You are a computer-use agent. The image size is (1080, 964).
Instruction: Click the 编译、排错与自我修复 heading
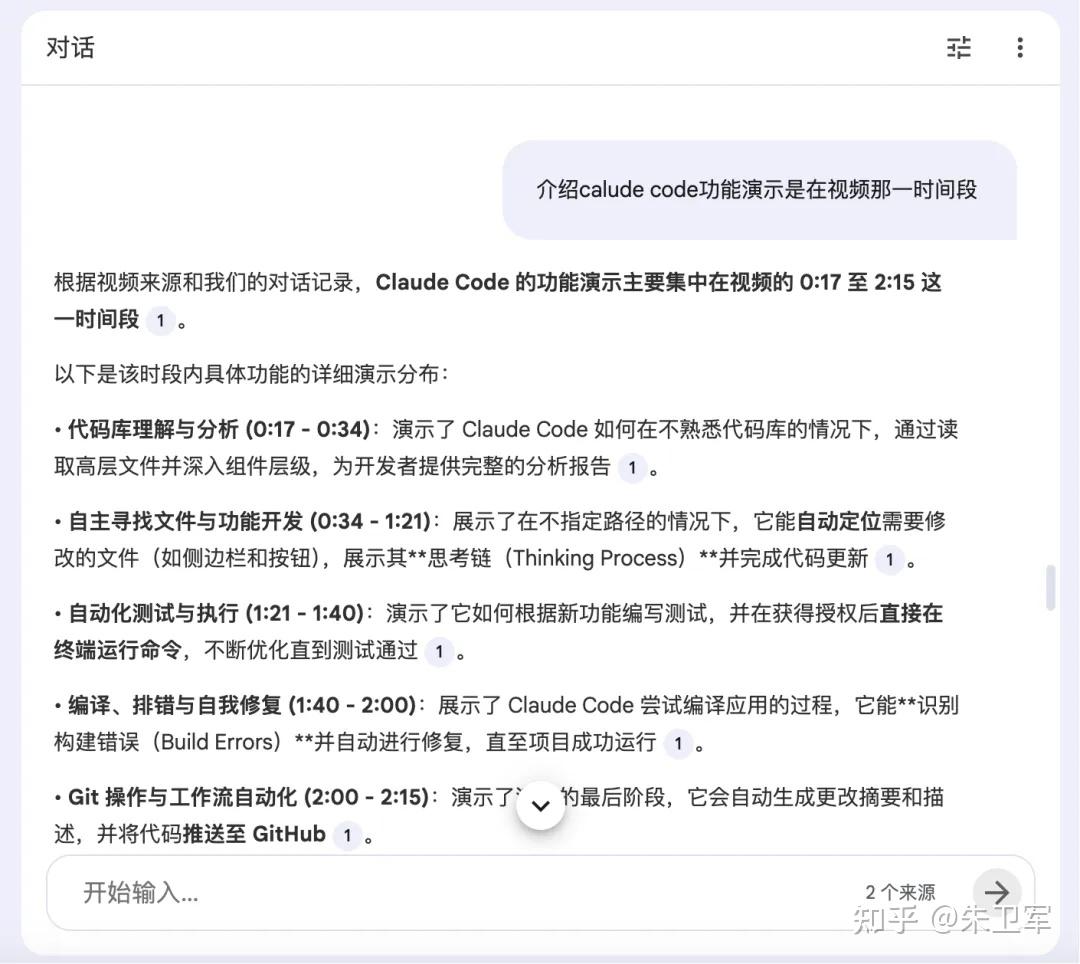pos(242,705)
